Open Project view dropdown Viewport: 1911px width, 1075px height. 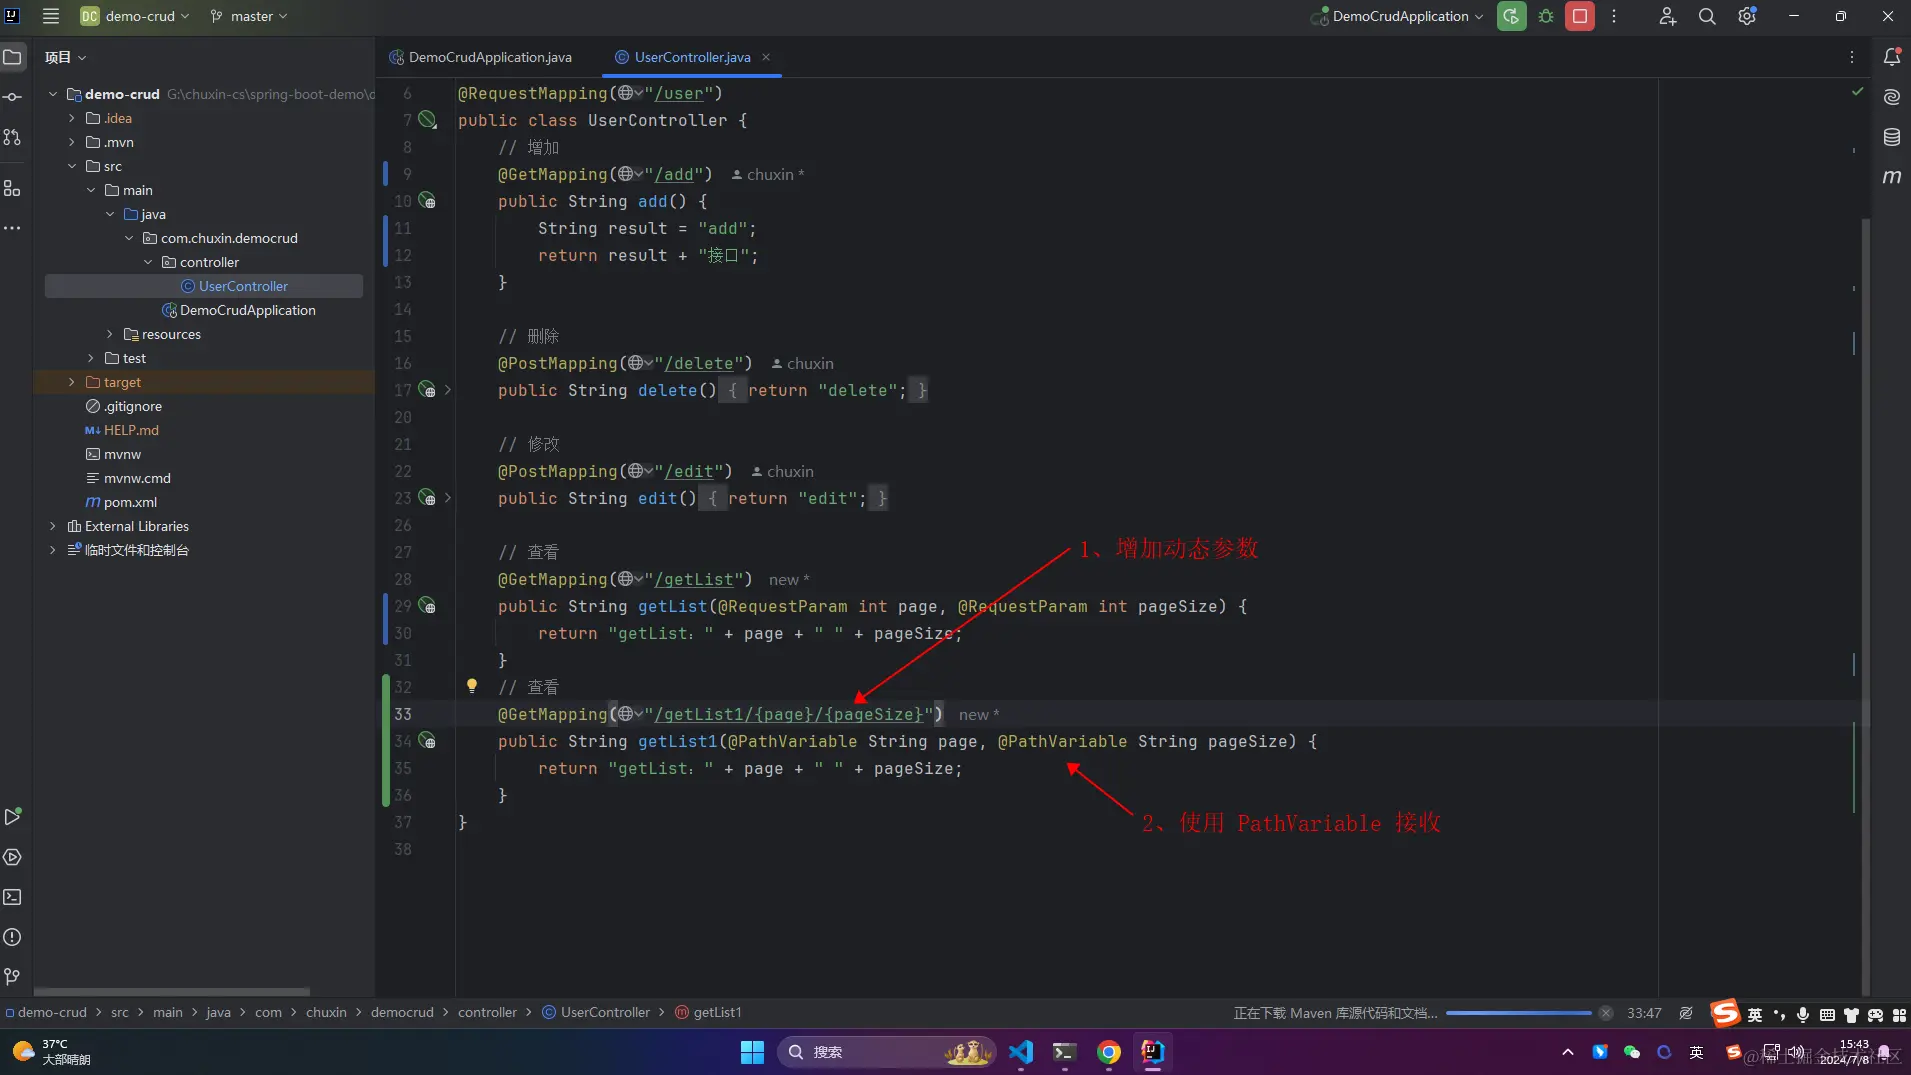point(65,57)
